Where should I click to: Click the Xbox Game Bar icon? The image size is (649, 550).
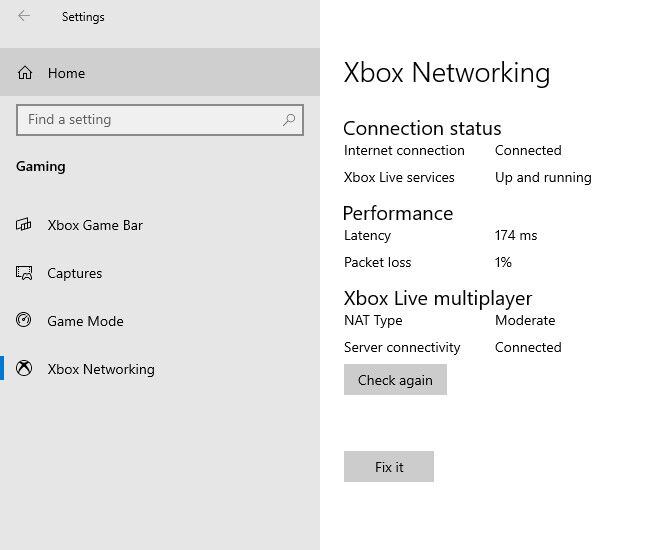[25, 225]
